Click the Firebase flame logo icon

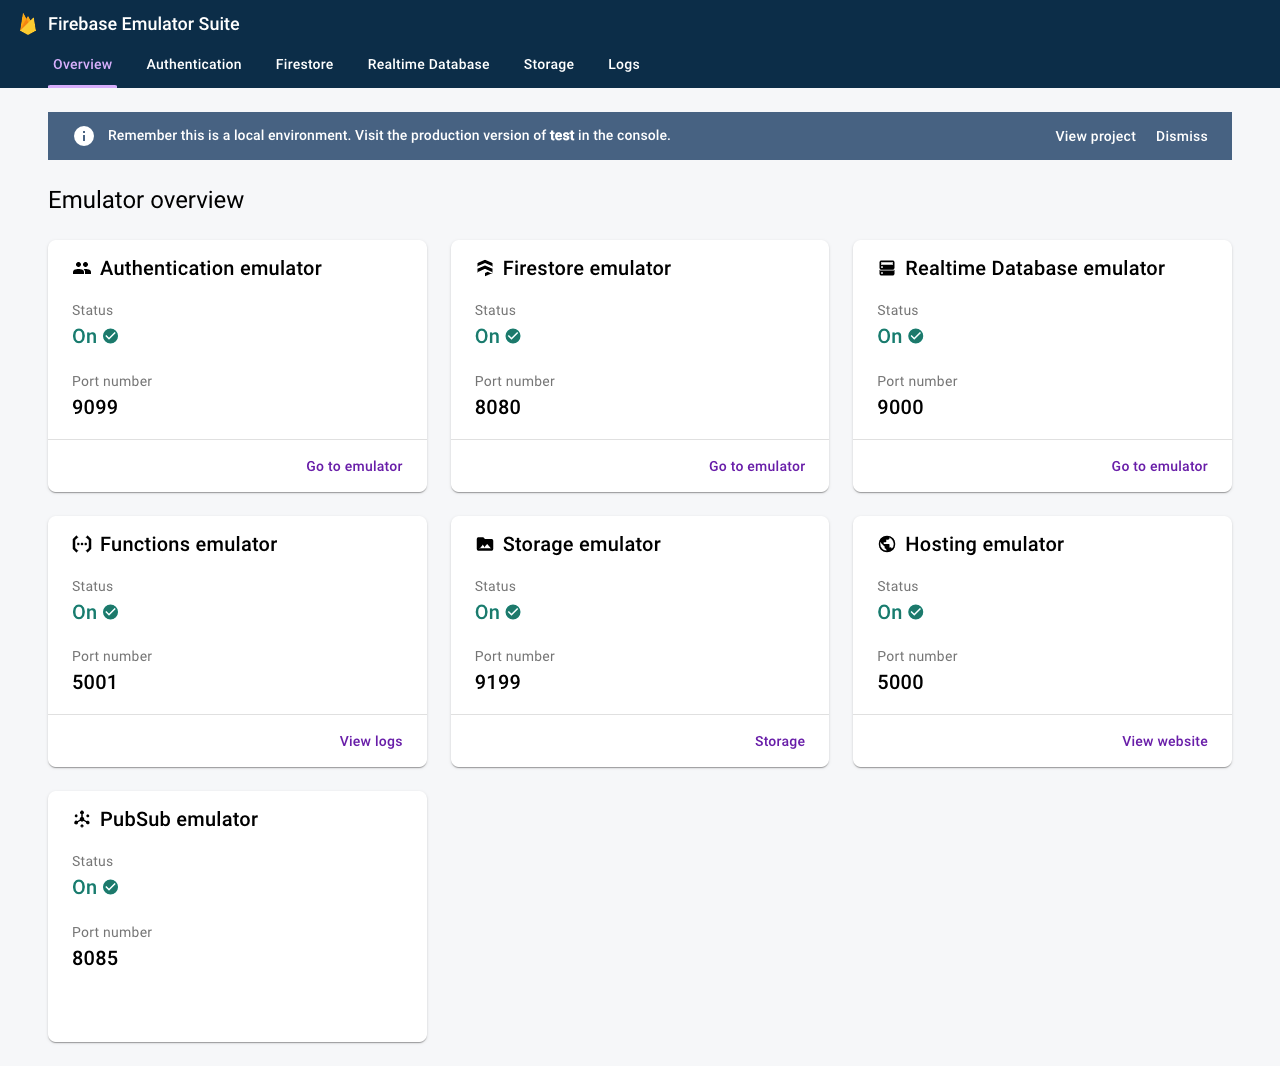click(x=28, y=24)
